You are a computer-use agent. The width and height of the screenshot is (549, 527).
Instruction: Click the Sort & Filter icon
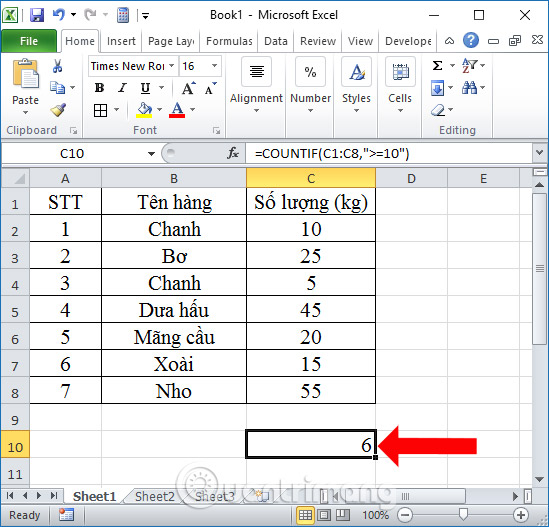(469, 65)
